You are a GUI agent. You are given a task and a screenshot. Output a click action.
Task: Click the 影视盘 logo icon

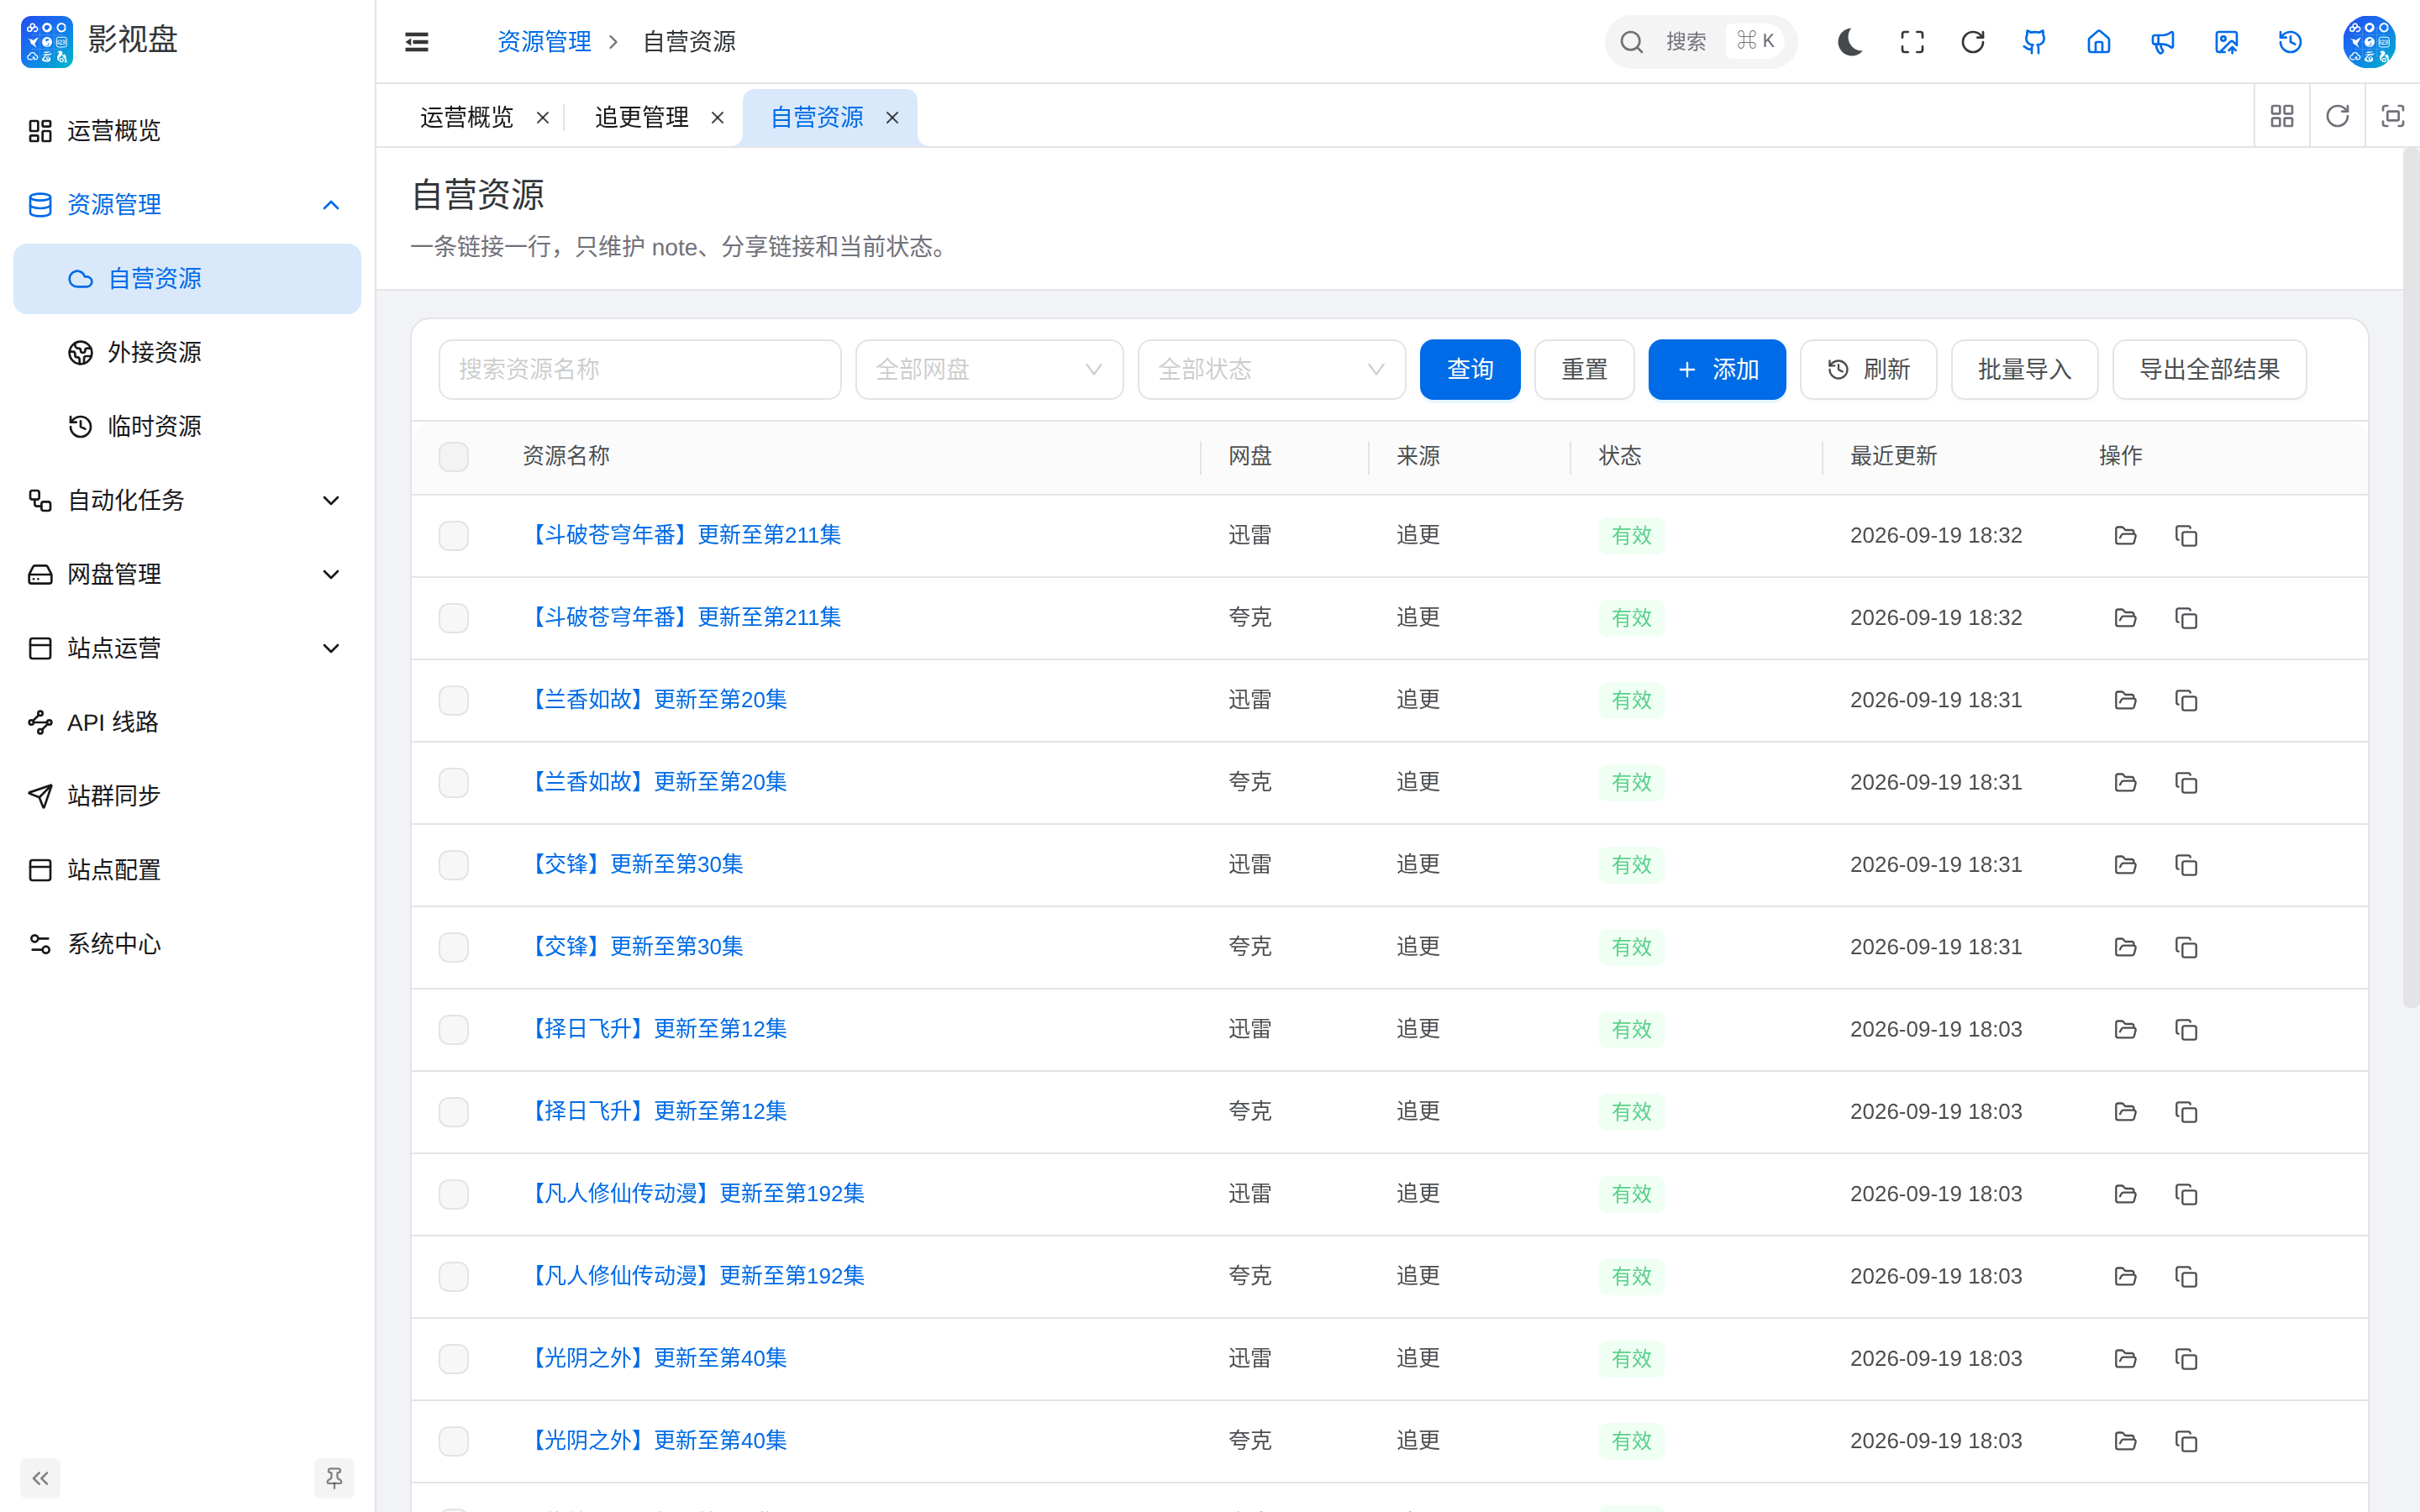pos(47,42)
